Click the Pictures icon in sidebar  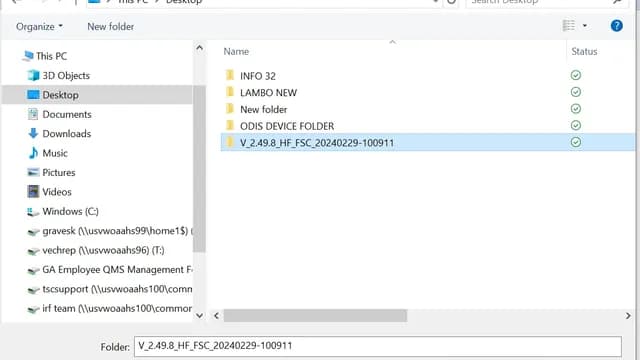click(33, 172)
